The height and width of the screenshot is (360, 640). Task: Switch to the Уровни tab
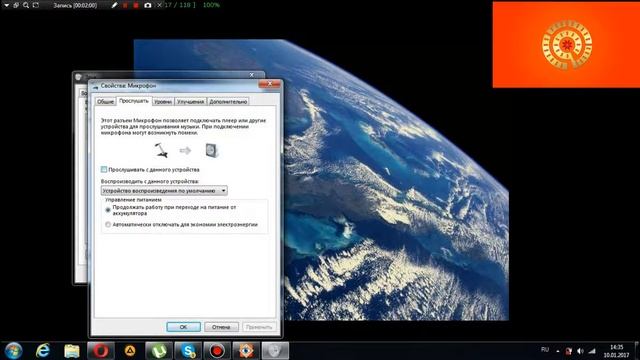(x=163, y=102)
